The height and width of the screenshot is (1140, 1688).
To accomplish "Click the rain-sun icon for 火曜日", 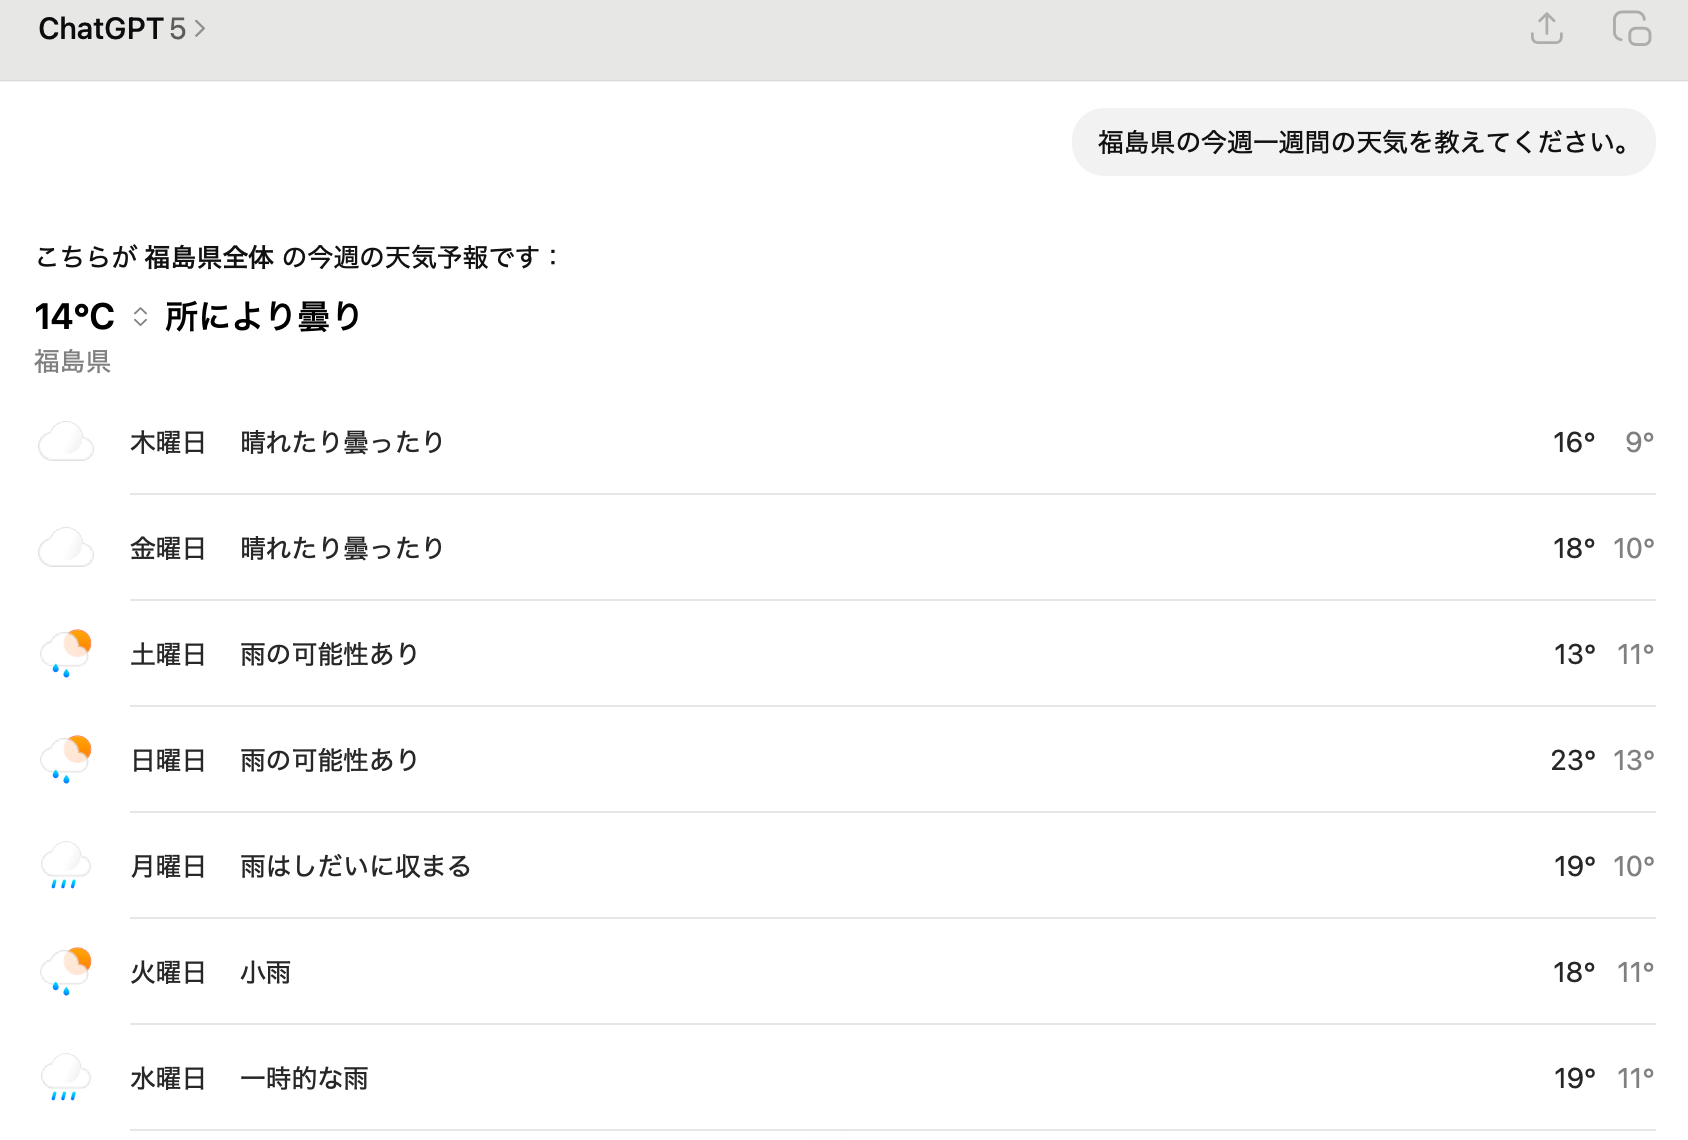I will (x=66, y=972).
